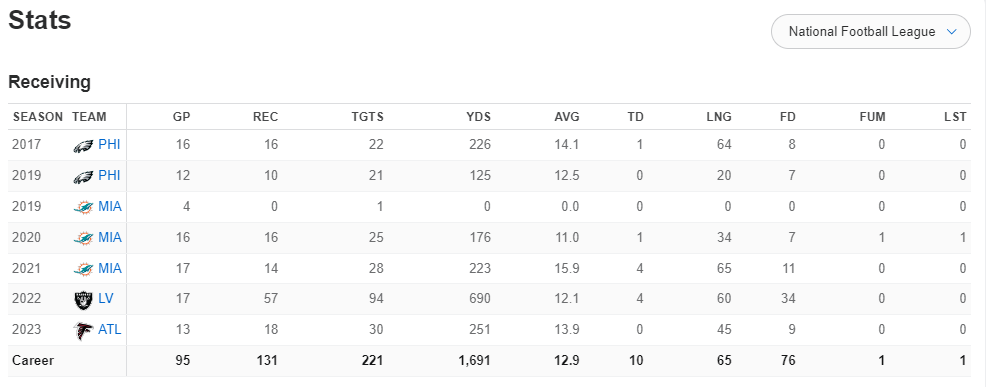The height and width of the screenshot is (387, 986).
Task: Click the Dolphins logo in the 2019 MIA row
Action: (83, 207)
